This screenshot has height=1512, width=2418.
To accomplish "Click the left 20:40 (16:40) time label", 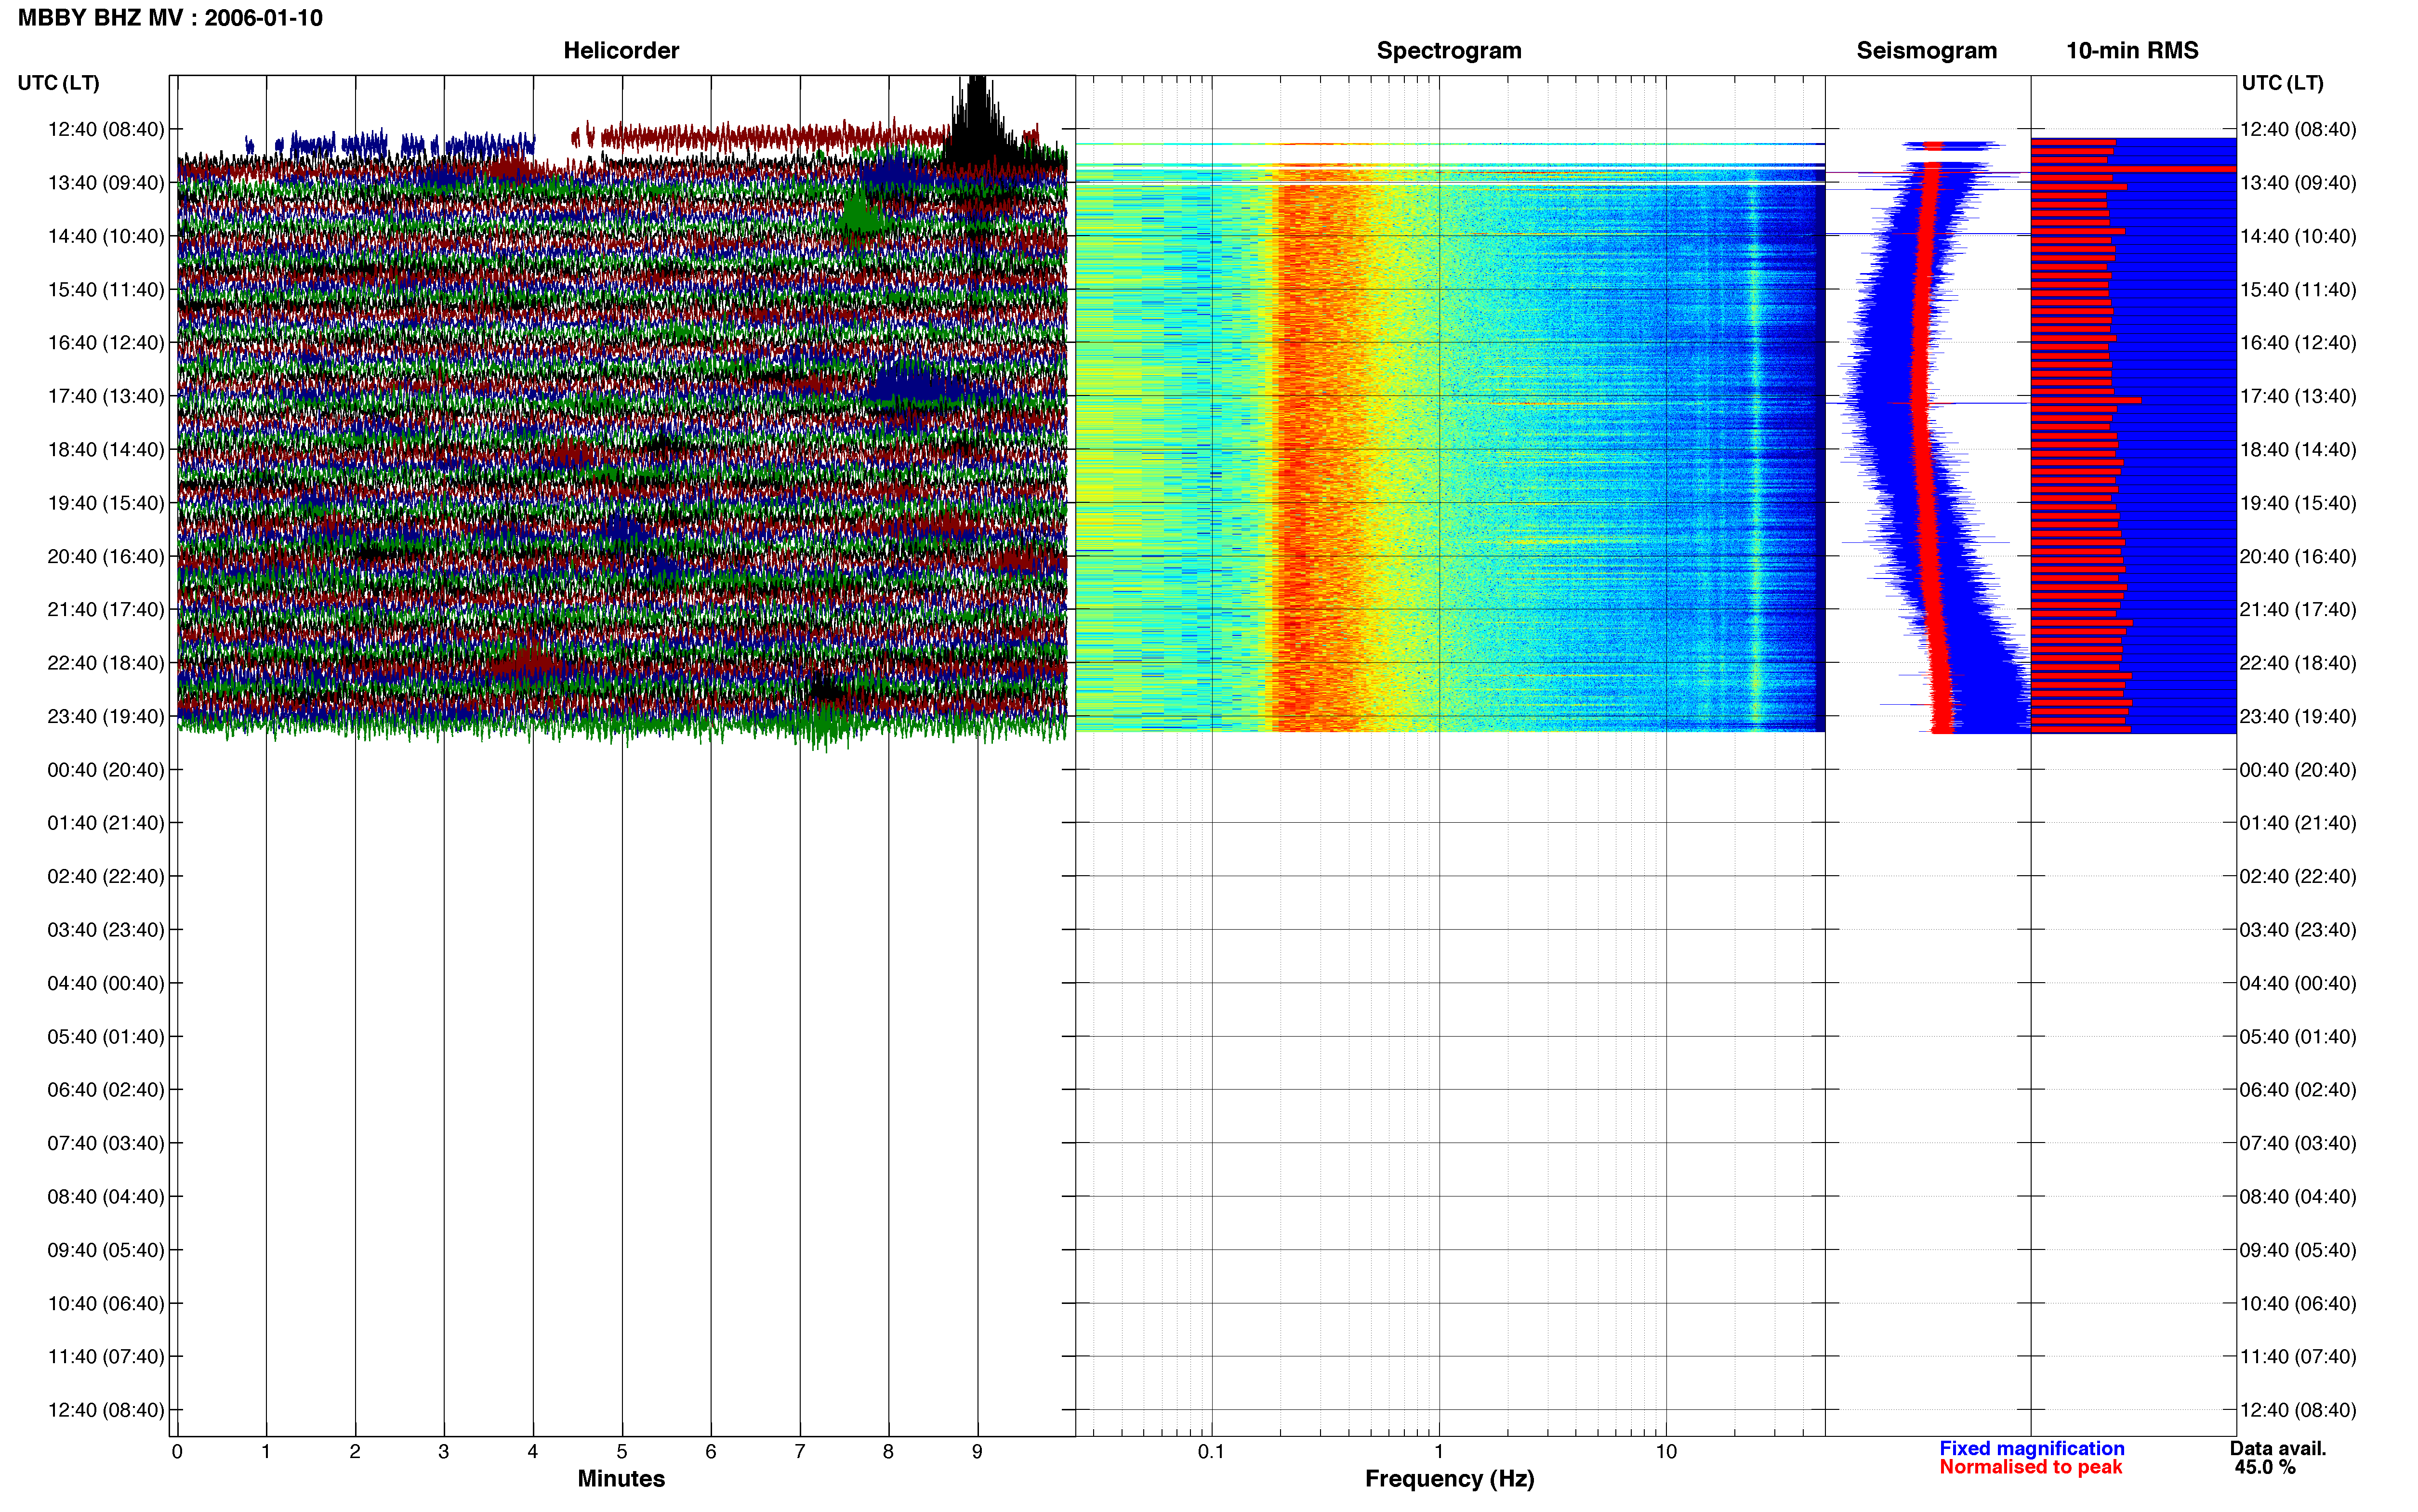I will 106,556.
